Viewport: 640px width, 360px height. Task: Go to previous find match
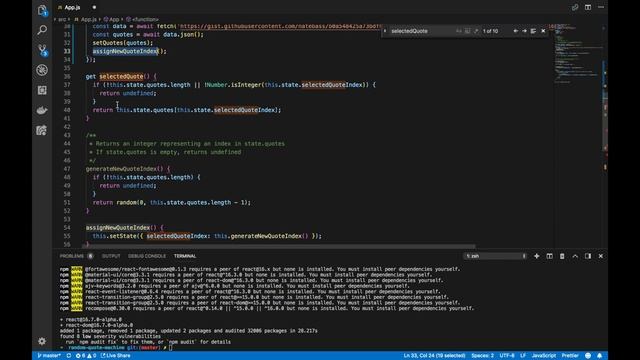pos(516,31)
